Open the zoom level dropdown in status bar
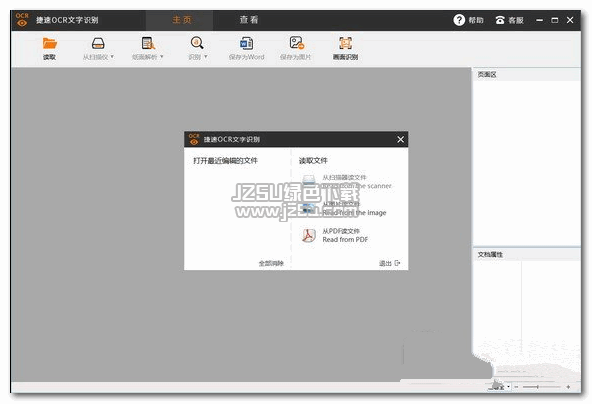Viewport: 592px width, 404px height. (508, 387)
